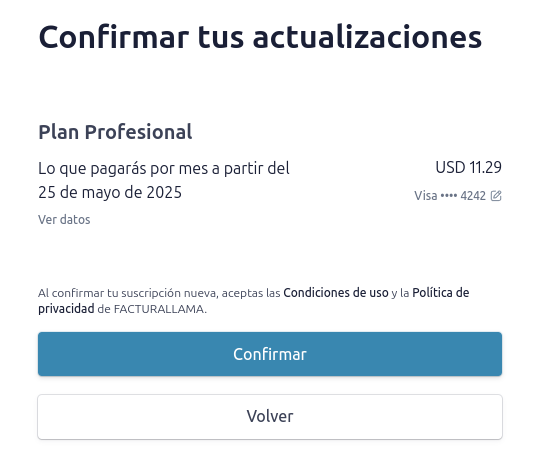The height and width of the screenshot is (464, 533).
Task: Click 'privacidad' on the disclaimer's second line
Action: [x=66, y=309]
